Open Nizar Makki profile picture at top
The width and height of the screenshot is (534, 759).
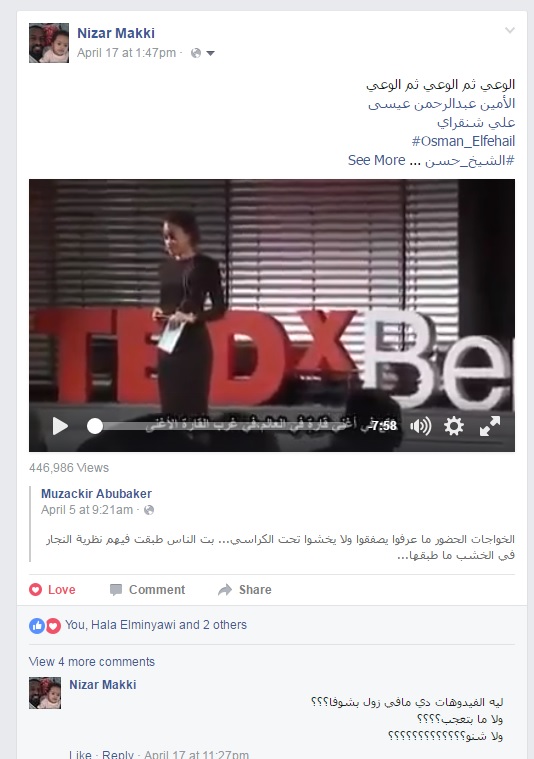pyautogui.click(x=49, y=43)
